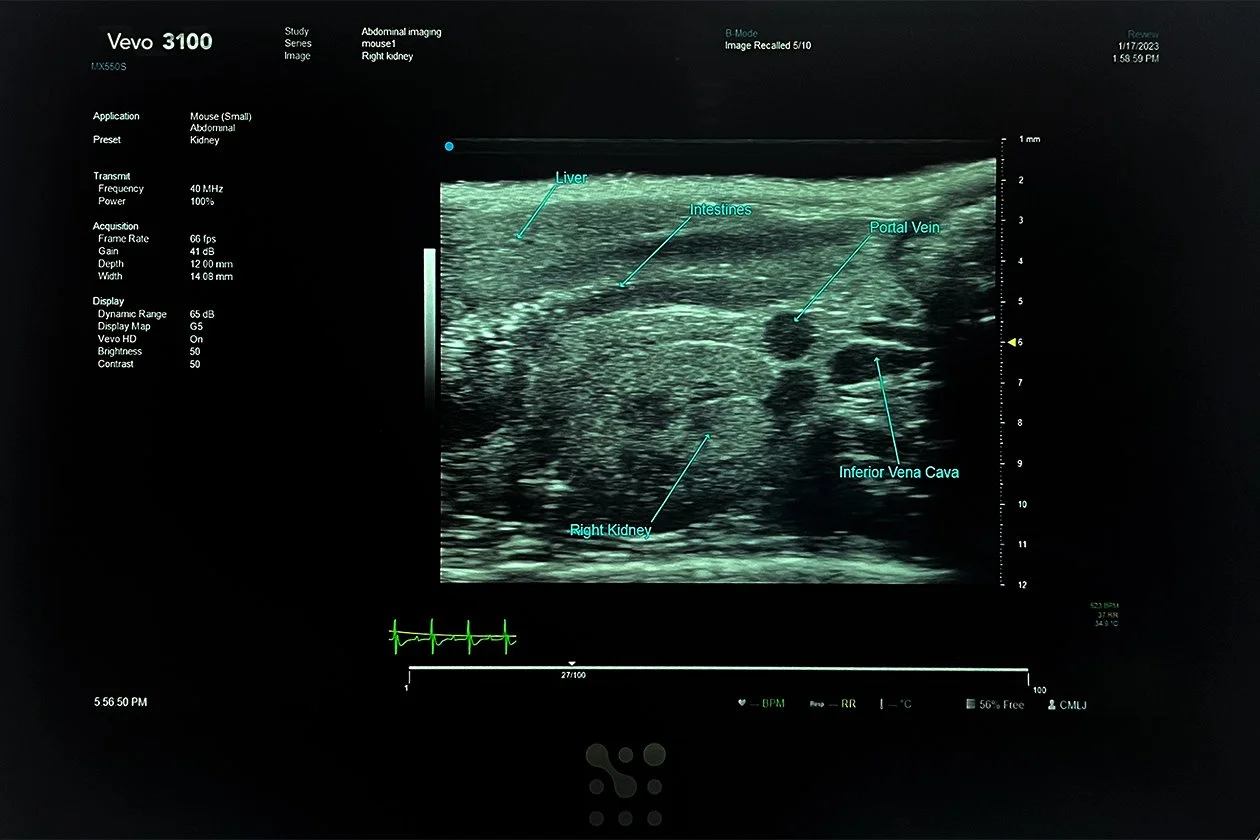1260x840 pixels.
Task: Click the blue transducer orientation dot
Action: (449, 146)
